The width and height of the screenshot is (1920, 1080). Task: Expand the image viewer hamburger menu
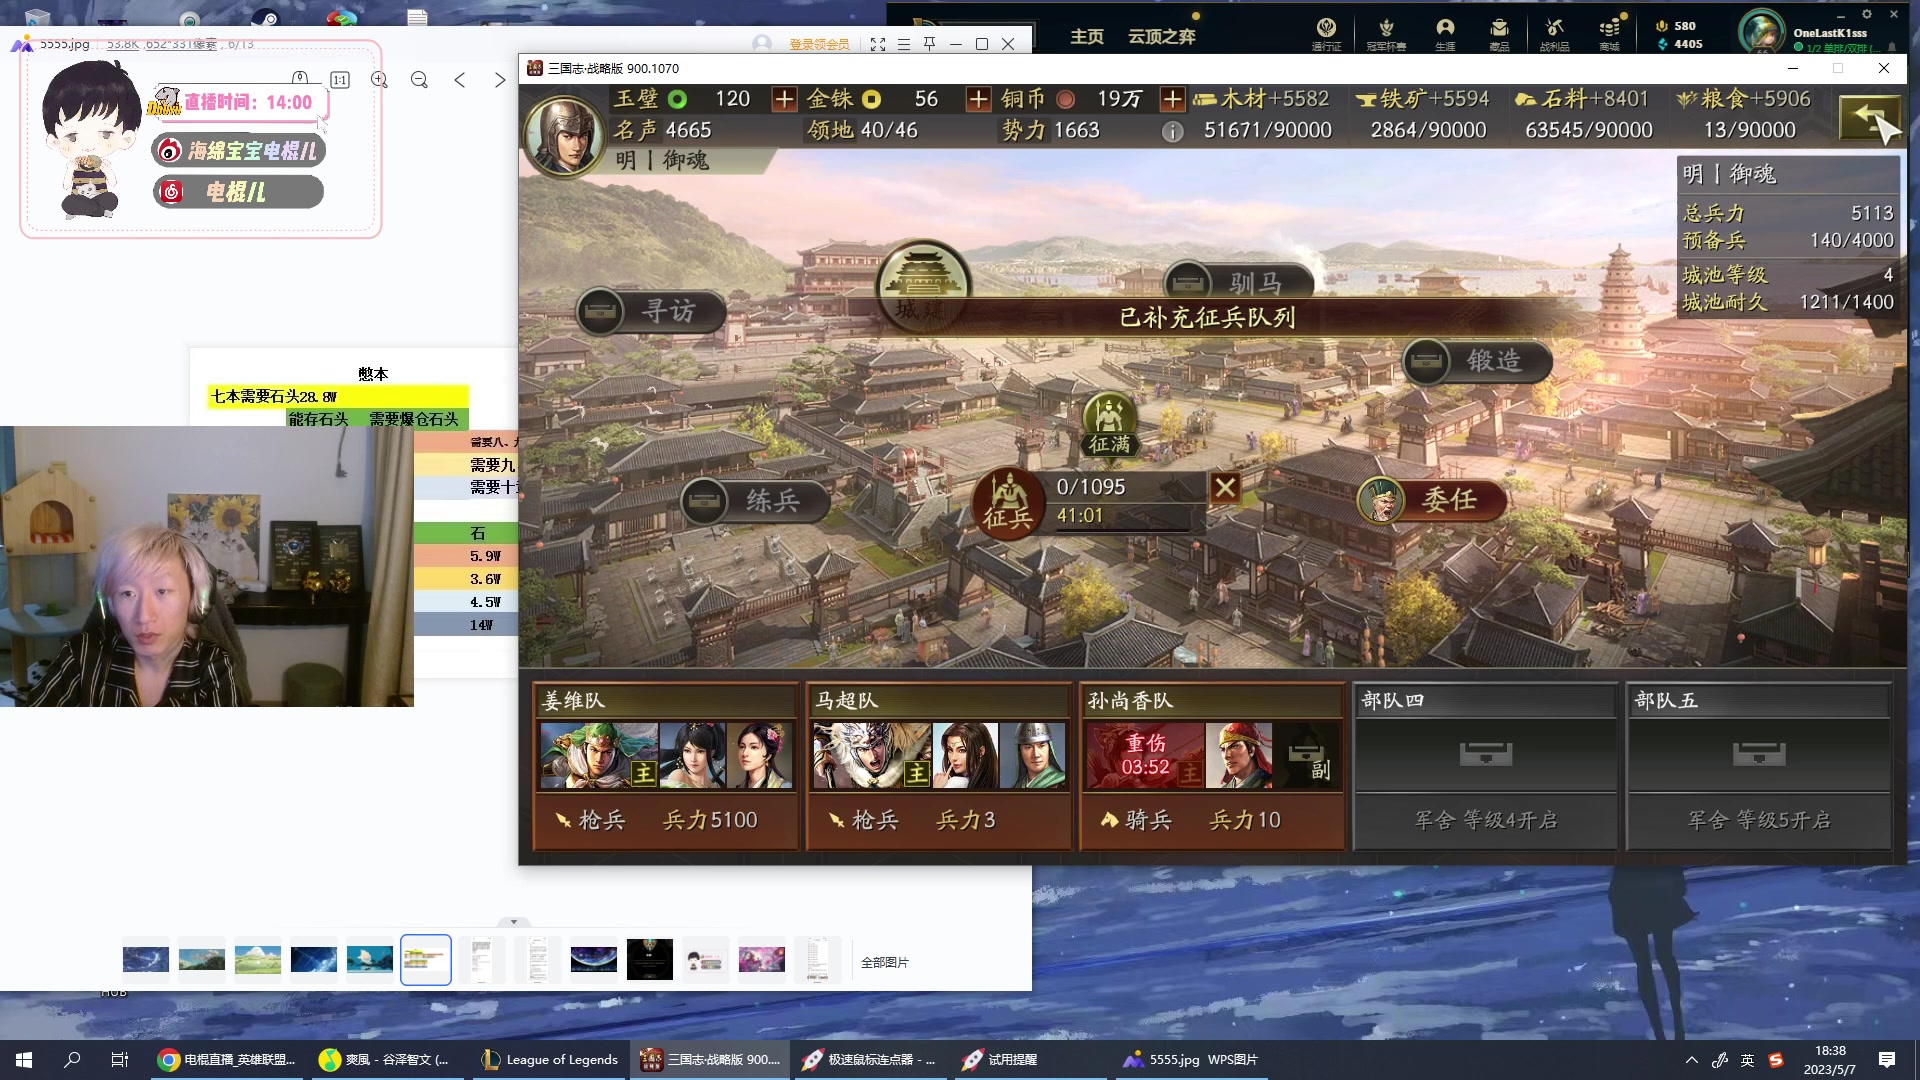(x=904, y=44)
